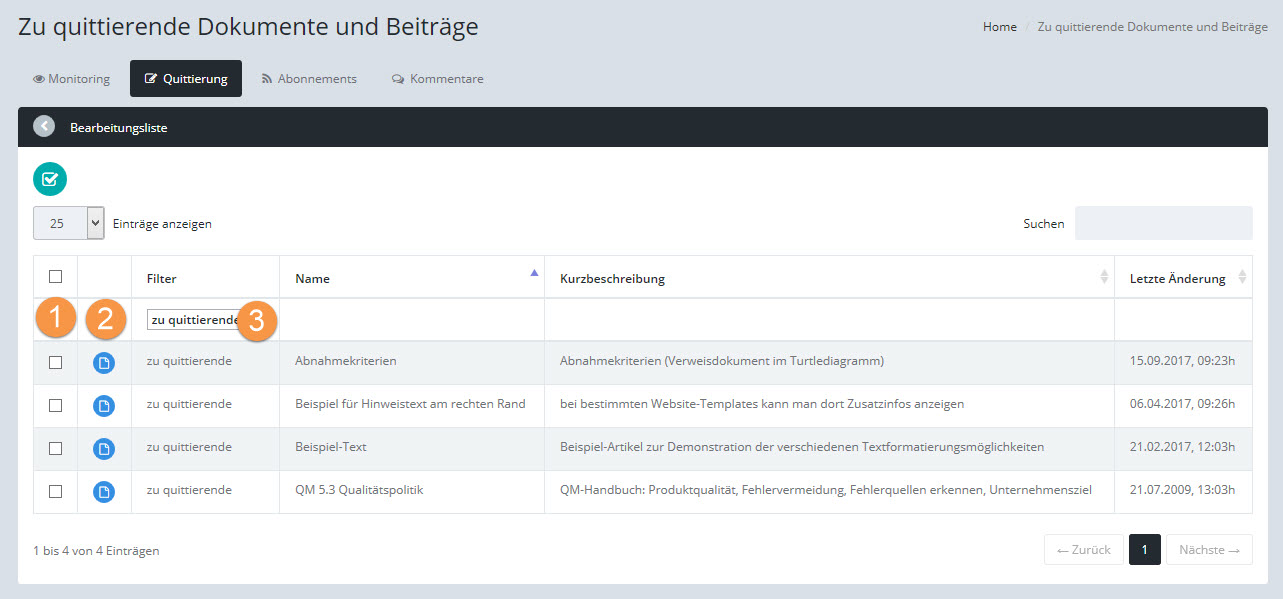Click the Home breadcrumb link

coord(999,27)
